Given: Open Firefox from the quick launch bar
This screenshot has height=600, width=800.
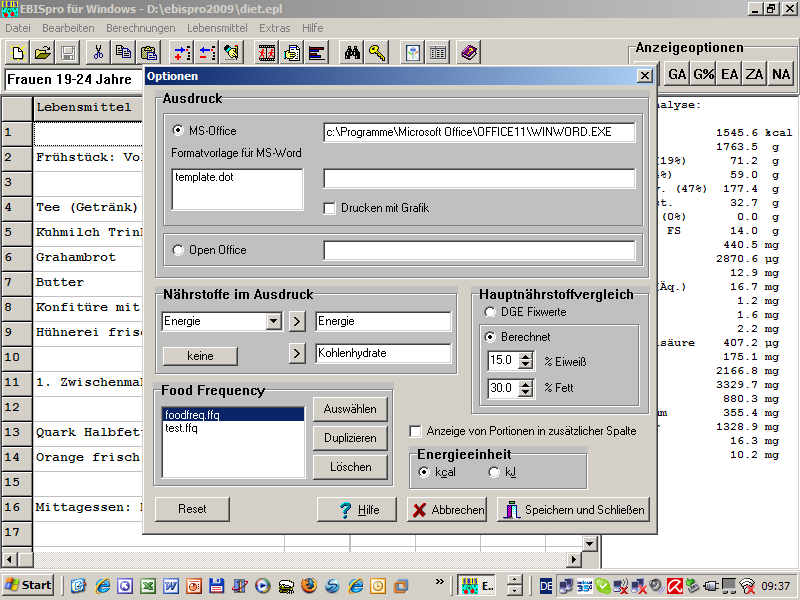Looking at the screenshot, I should (309, 585).
